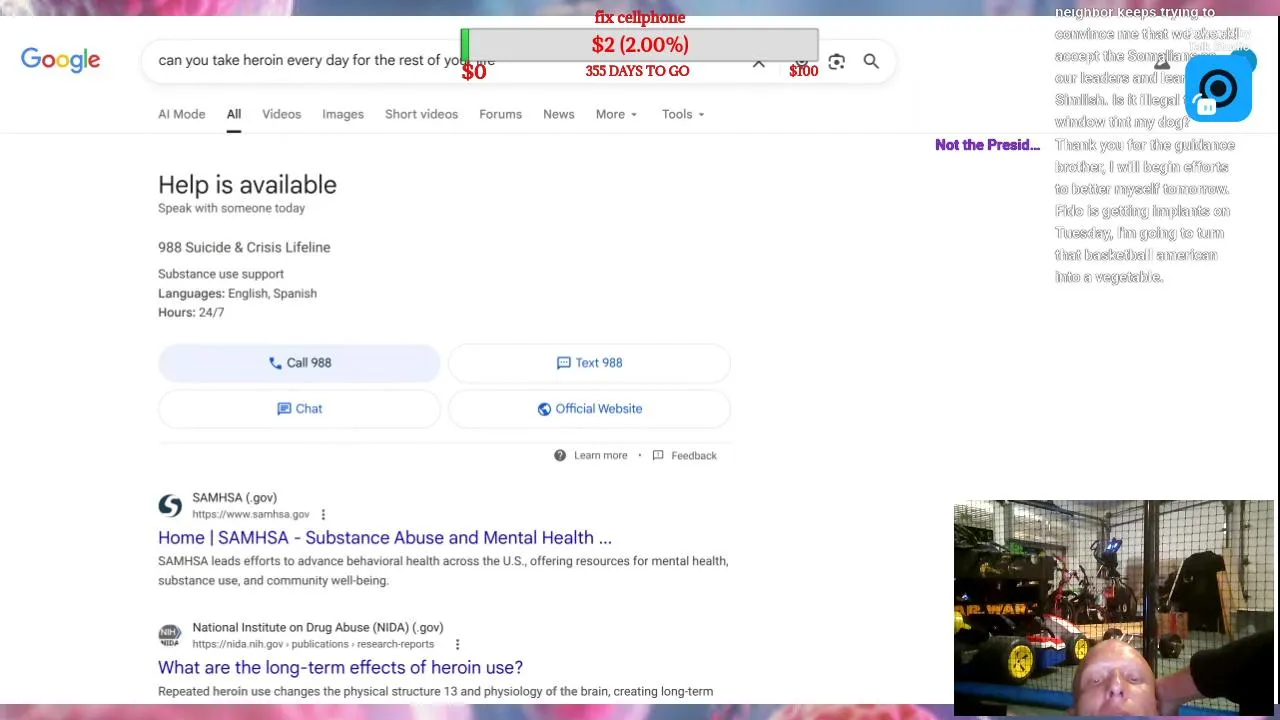Expand the More dropdown
Viewport: 1280px width, 720px height.
[x=616, y=114]
